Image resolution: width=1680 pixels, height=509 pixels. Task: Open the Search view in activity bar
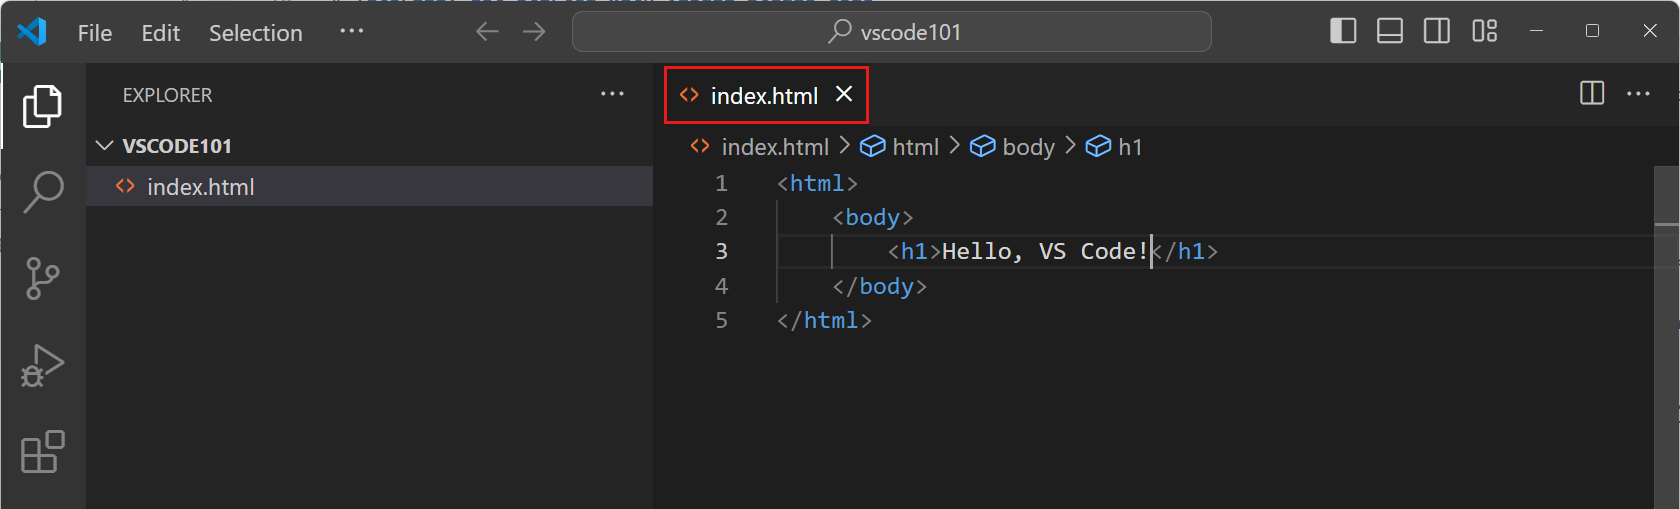pos(43,191)
